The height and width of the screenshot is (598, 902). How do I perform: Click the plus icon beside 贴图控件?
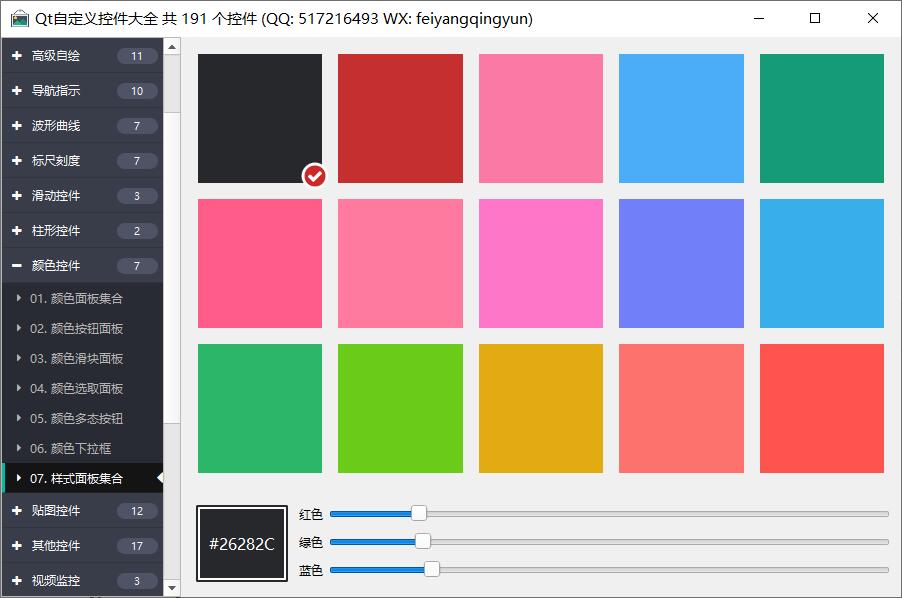tap(17, 511)
